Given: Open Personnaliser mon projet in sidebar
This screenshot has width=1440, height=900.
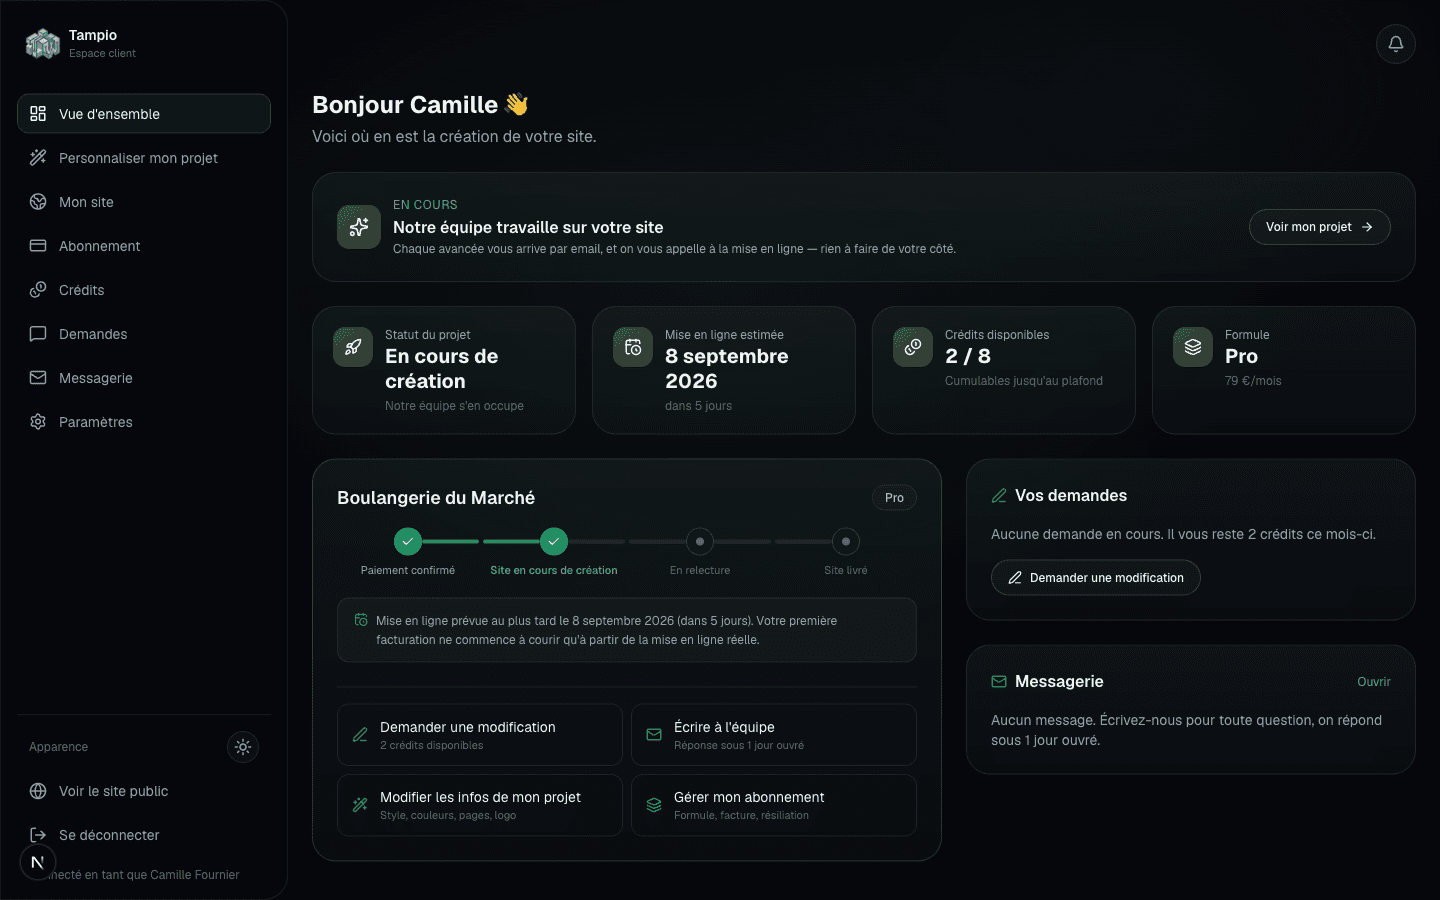Looking at the screenshot, I should (144, 158).
